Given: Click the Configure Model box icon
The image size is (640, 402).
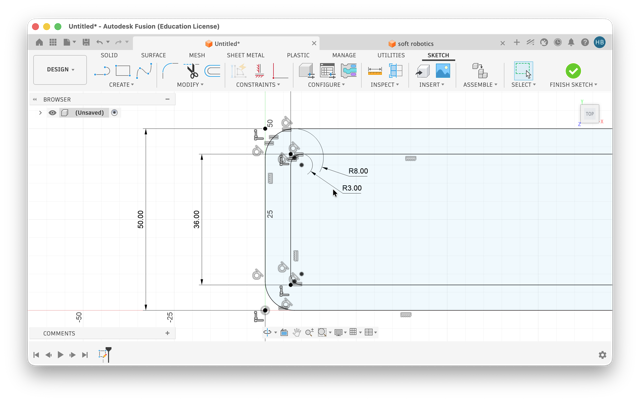Looking at the screenshot, I should [x=306, y=71].
